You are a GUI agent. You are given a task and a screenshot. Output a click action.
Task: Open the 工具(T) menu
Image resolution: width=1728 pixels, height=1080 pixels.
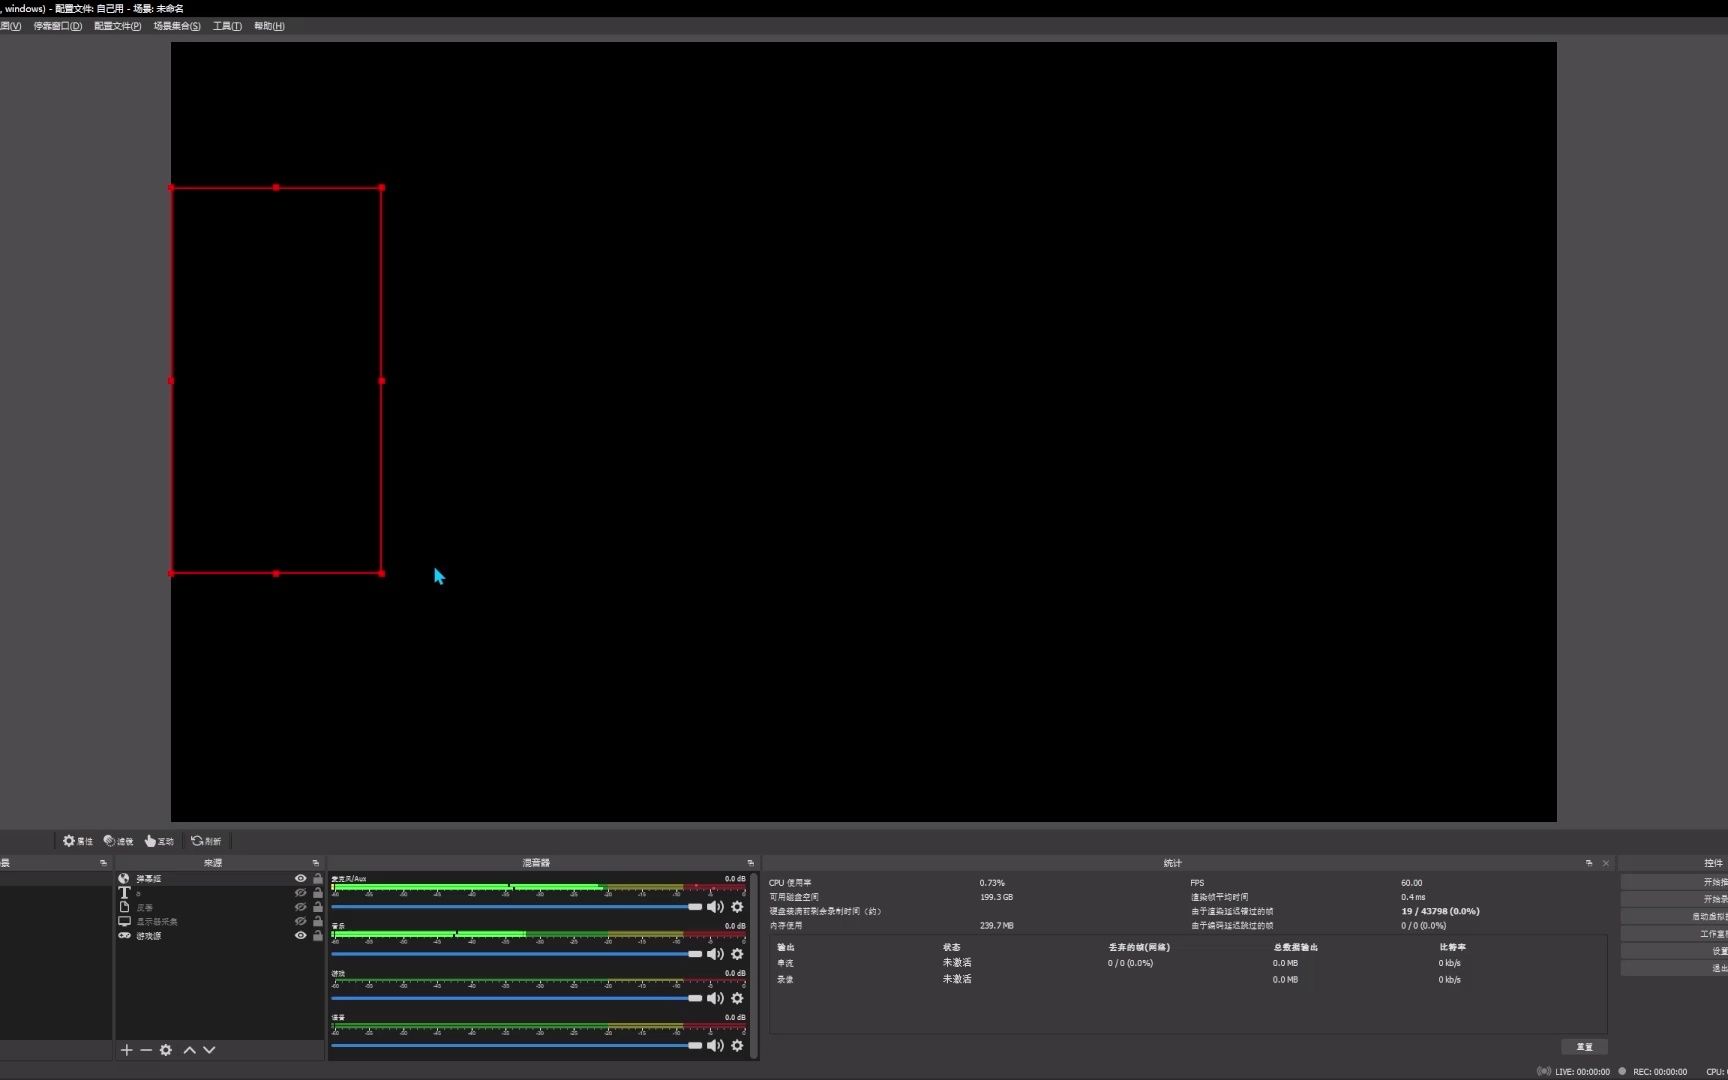[227, 26]
